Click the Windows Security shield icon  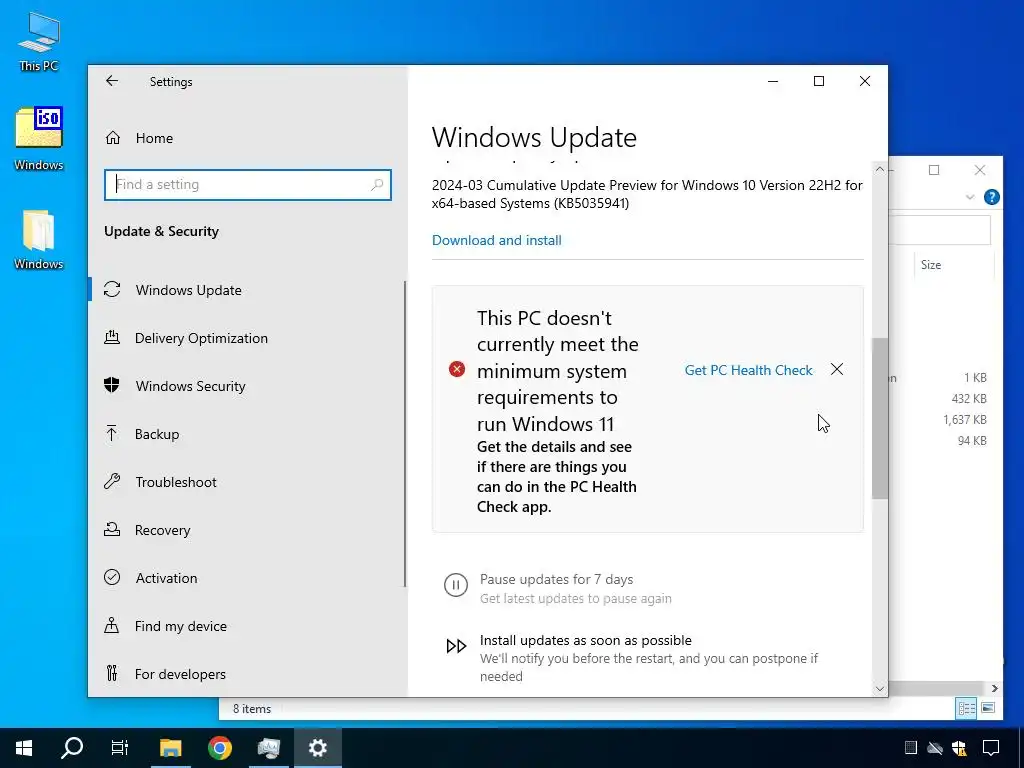[x=112, y=385]
